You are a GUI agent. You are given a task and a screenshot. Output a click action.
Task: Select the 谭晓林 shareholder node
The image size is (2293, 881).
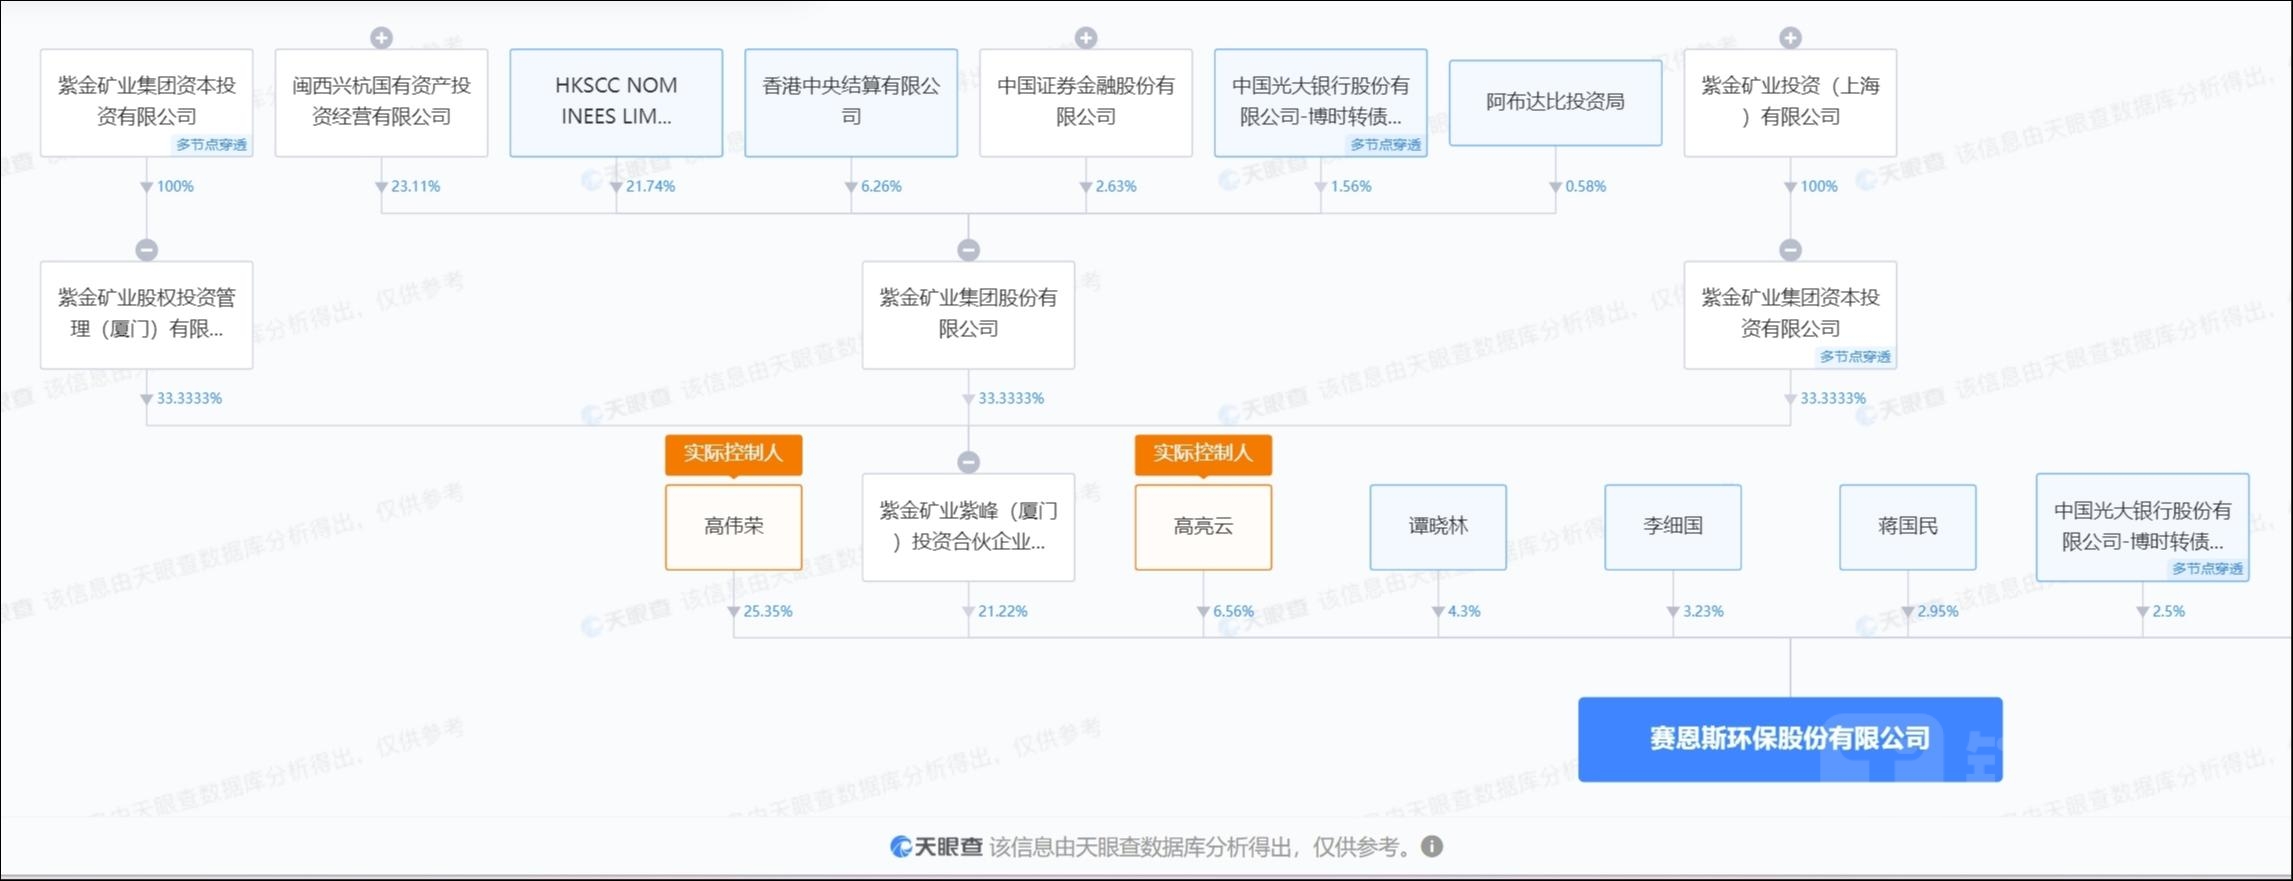1438,527
